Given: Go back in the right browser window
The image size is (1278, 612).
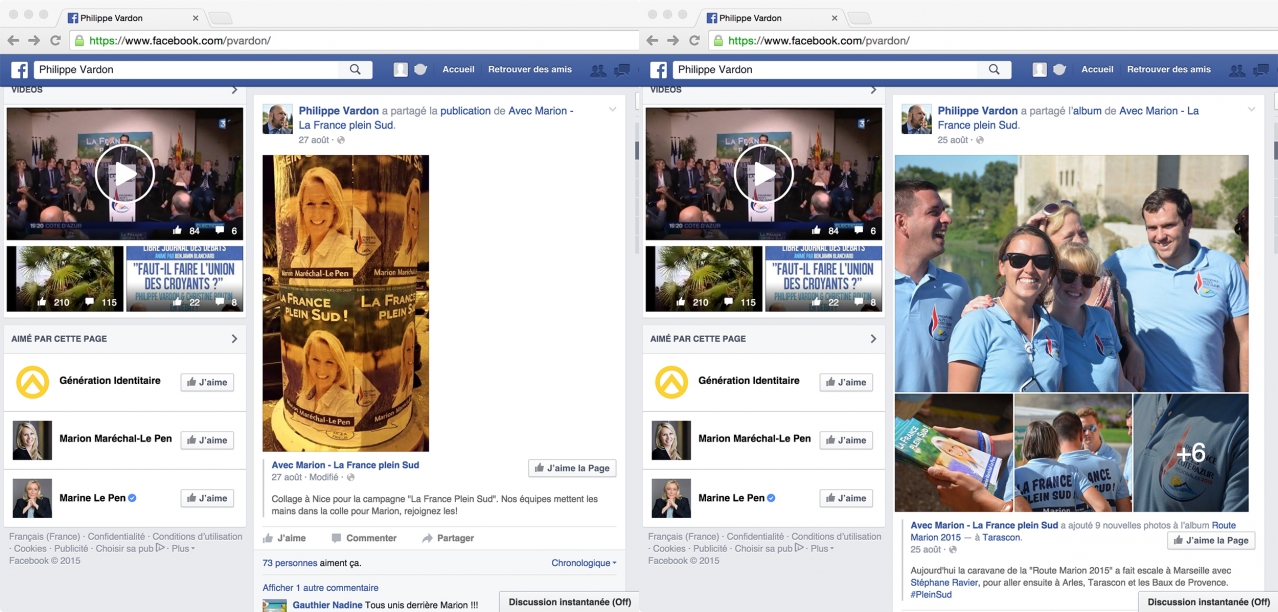Looking at the screenshot, I should tap(652, 40).
